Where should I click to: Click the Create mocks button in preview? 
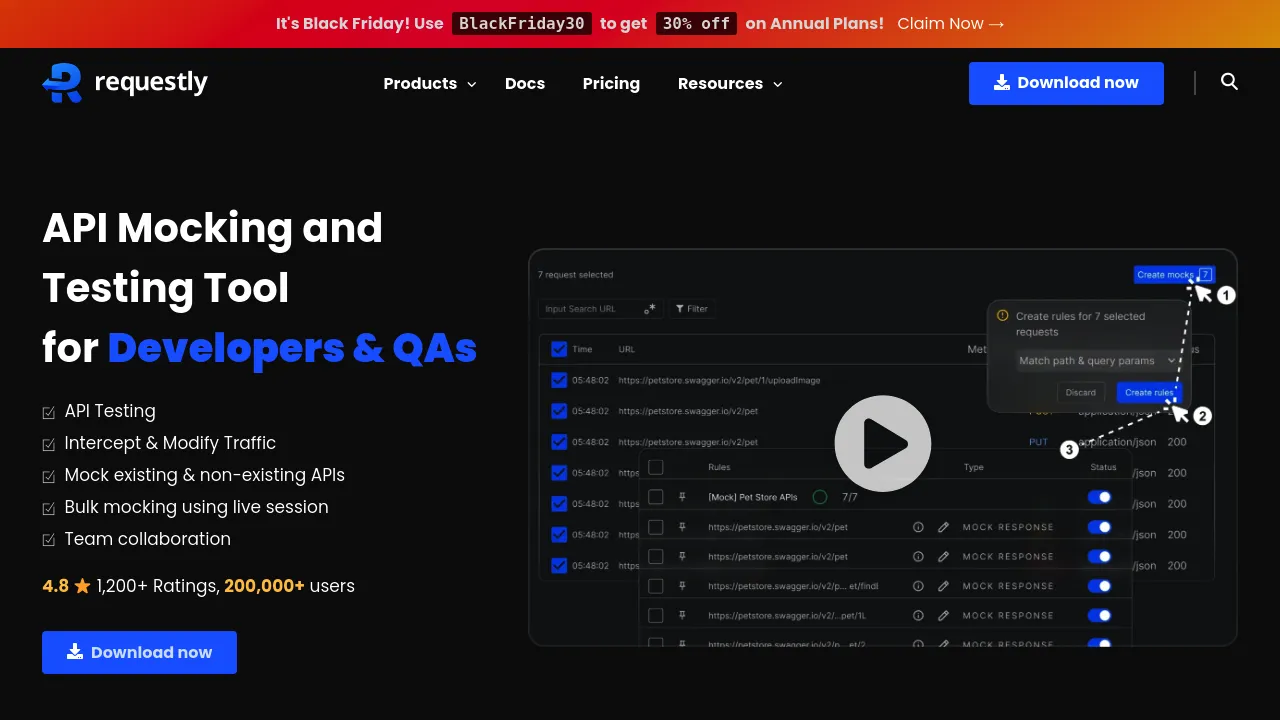(x=1174, y=274)
